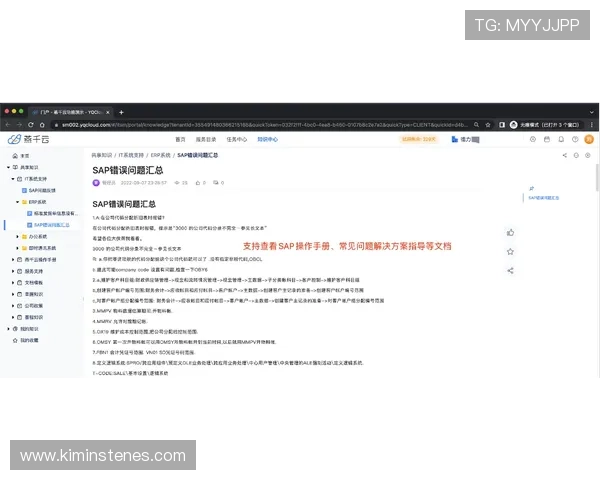
Task: Select SAP错误问题汇总 in sidebar tree
Action: 49,225
